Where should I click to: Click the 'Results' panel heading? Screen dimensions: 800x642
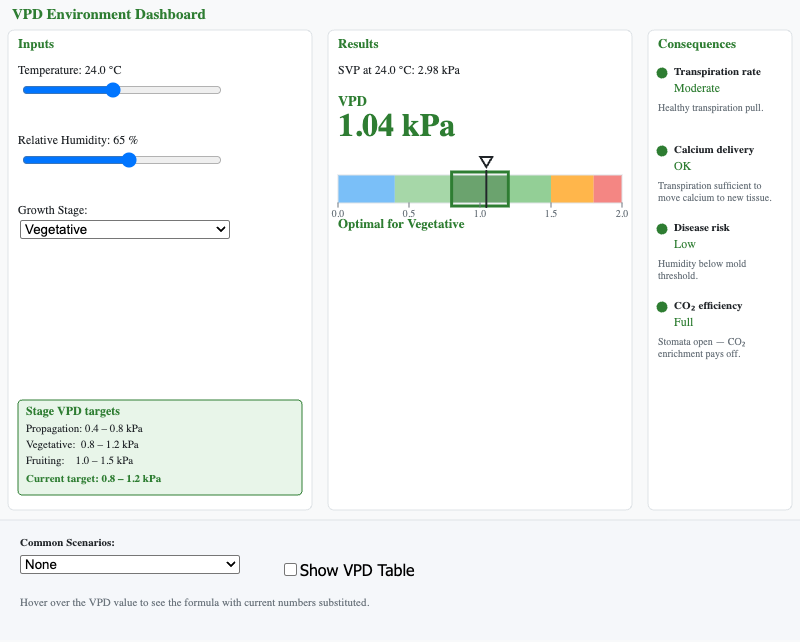coord(358,44)
